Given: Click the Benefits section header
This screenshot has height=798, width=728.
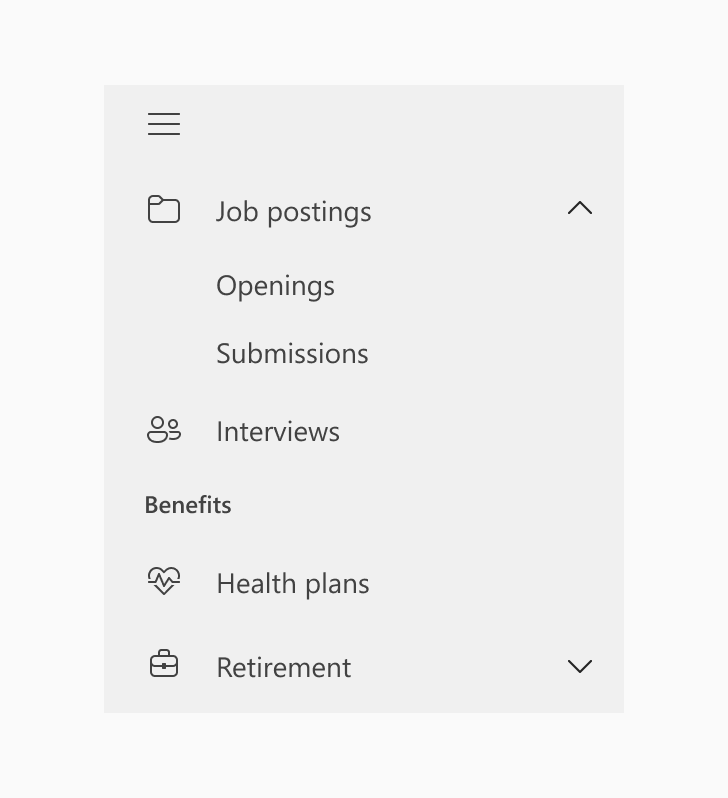Looking at the screenshot, I should coord(188,505).
